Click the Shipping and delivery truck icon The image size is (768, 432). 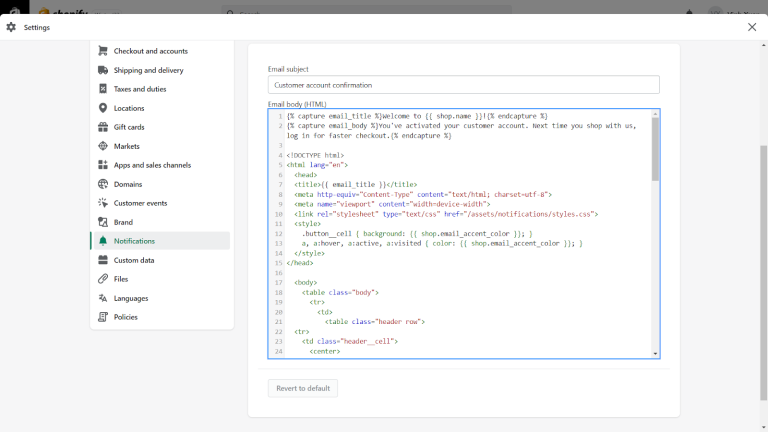pos(103,70)
